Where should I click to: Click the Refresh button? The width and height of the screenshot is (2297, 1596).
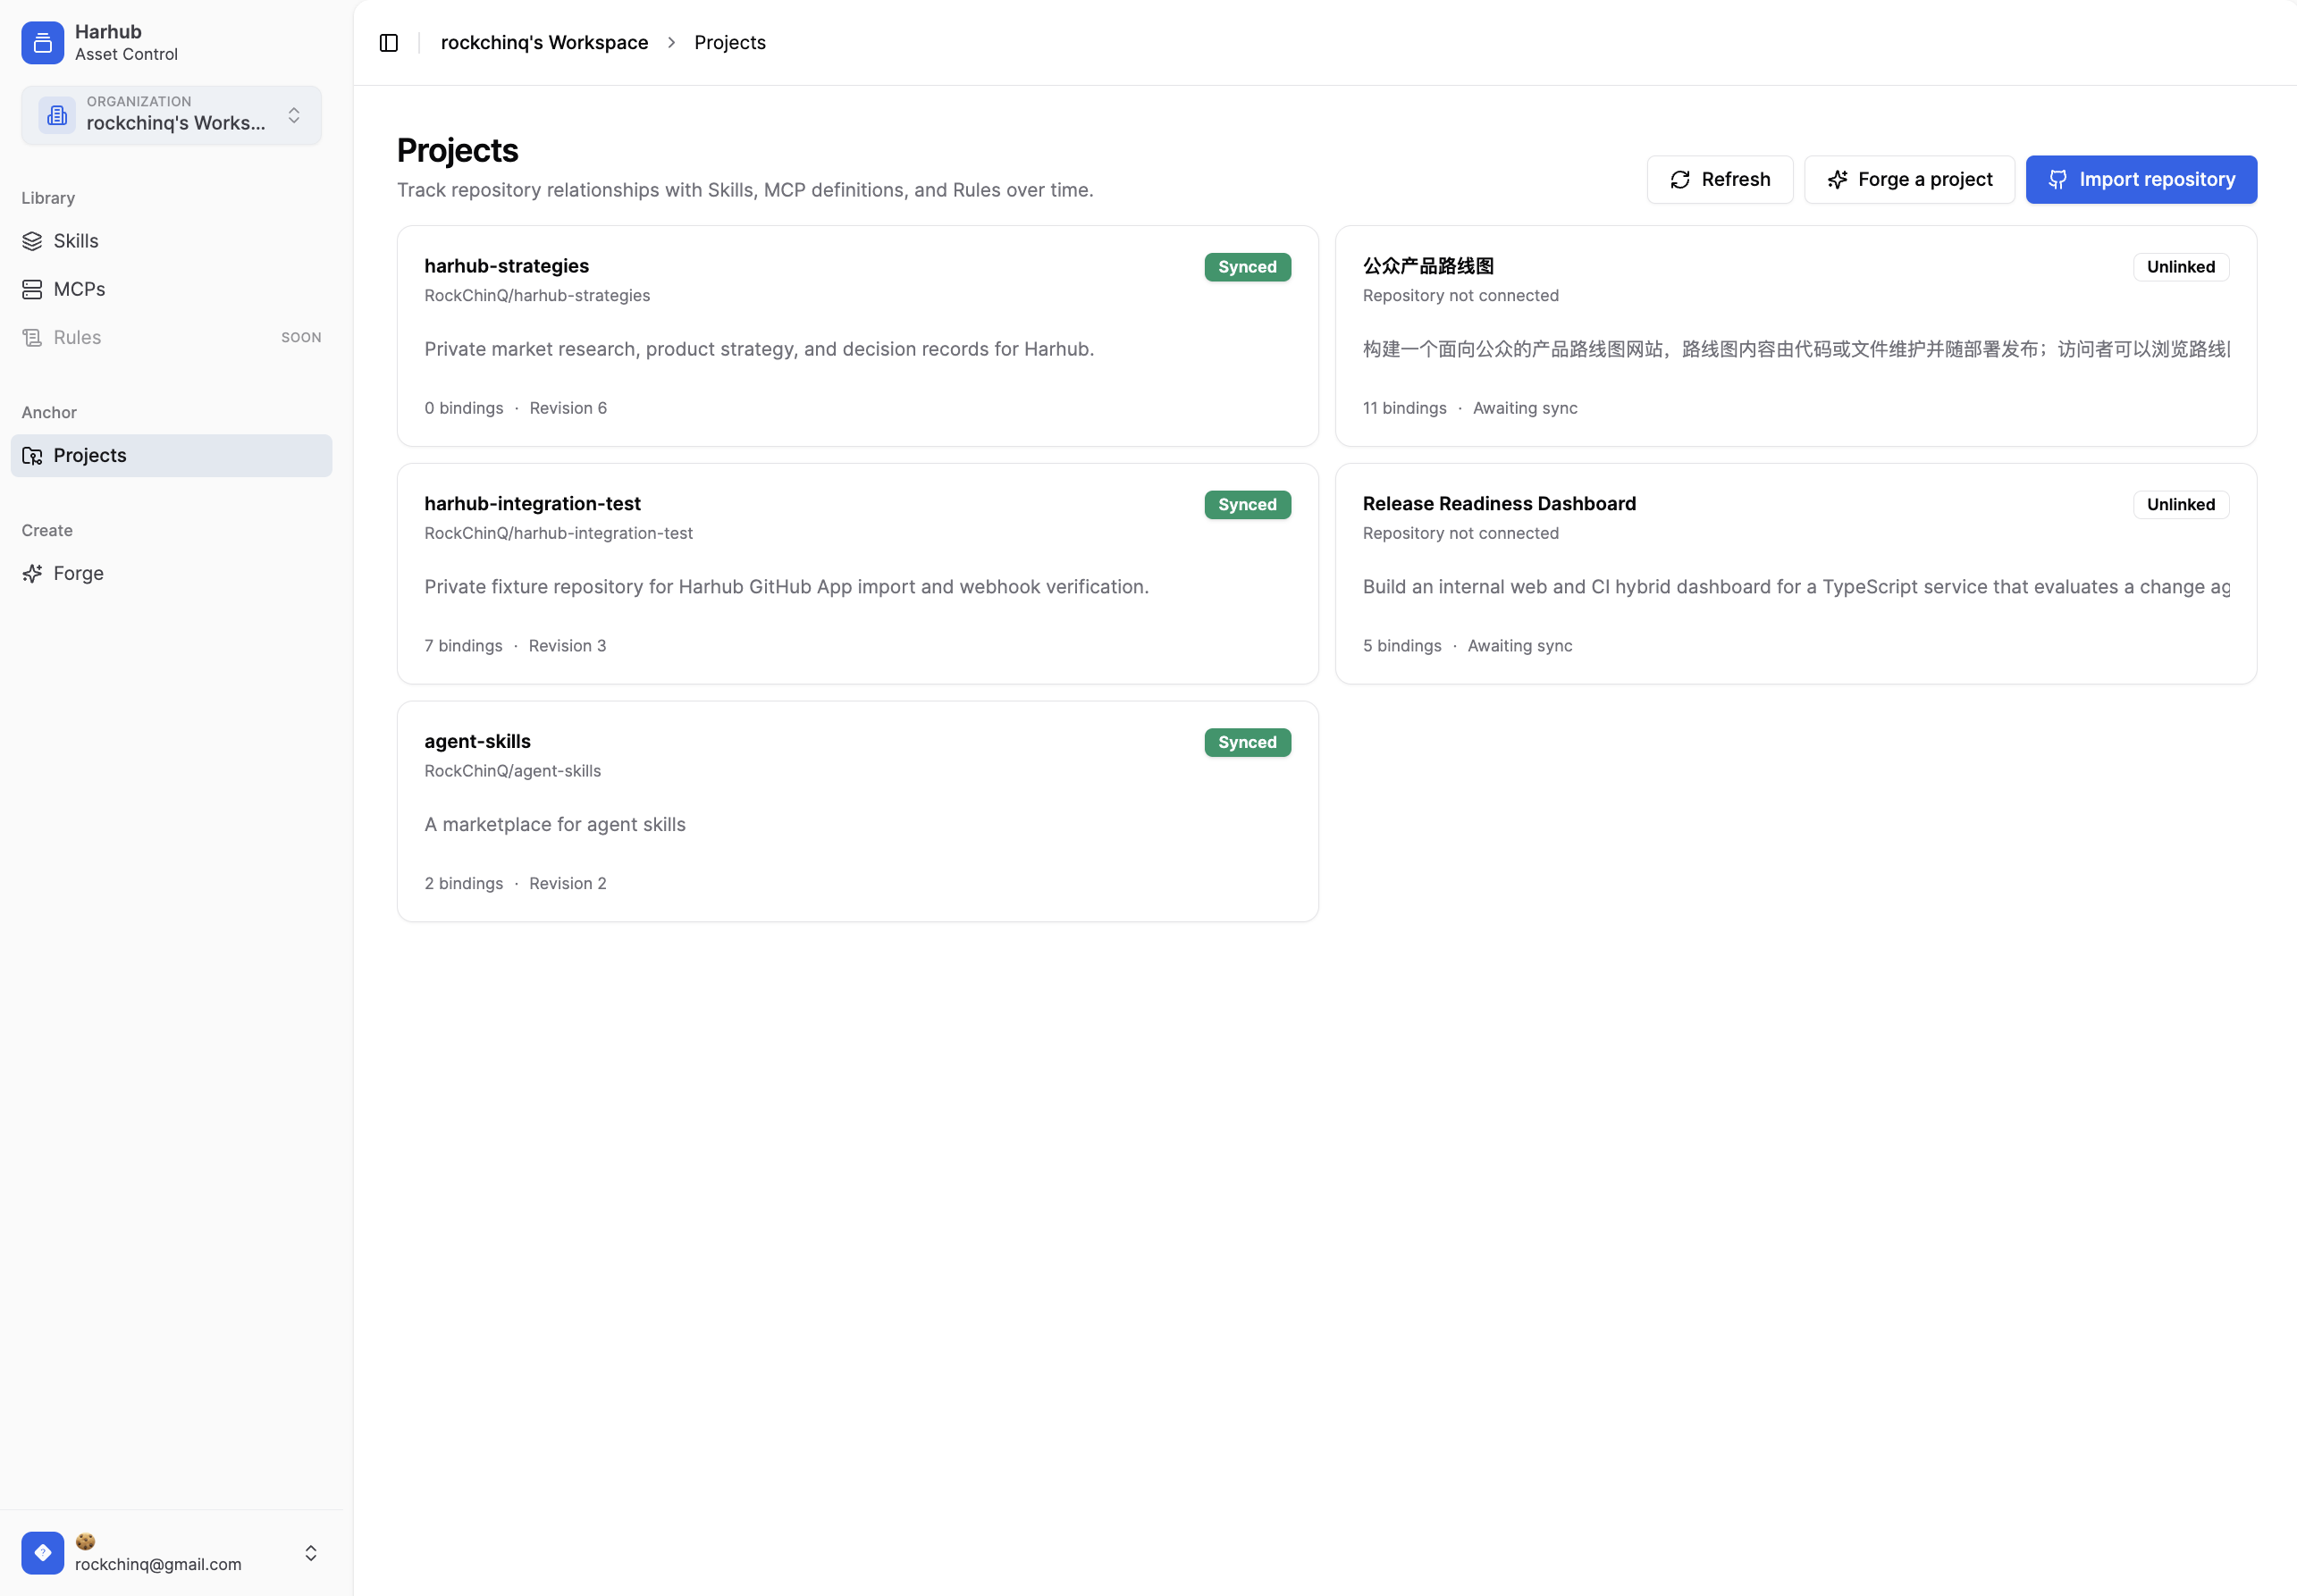pyautogui.click(x=1719, y=179)
